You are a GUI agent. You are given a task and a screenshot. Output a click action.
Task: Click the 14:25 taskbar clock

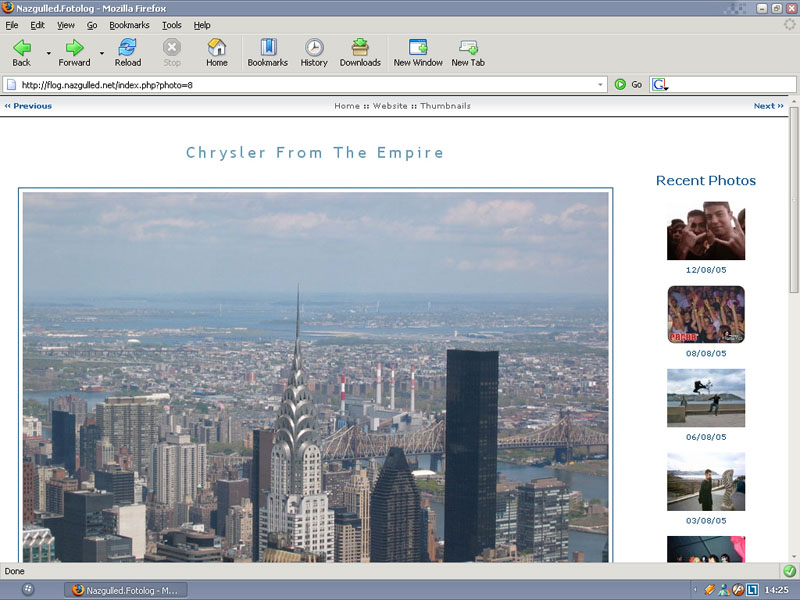pos(776,590)
